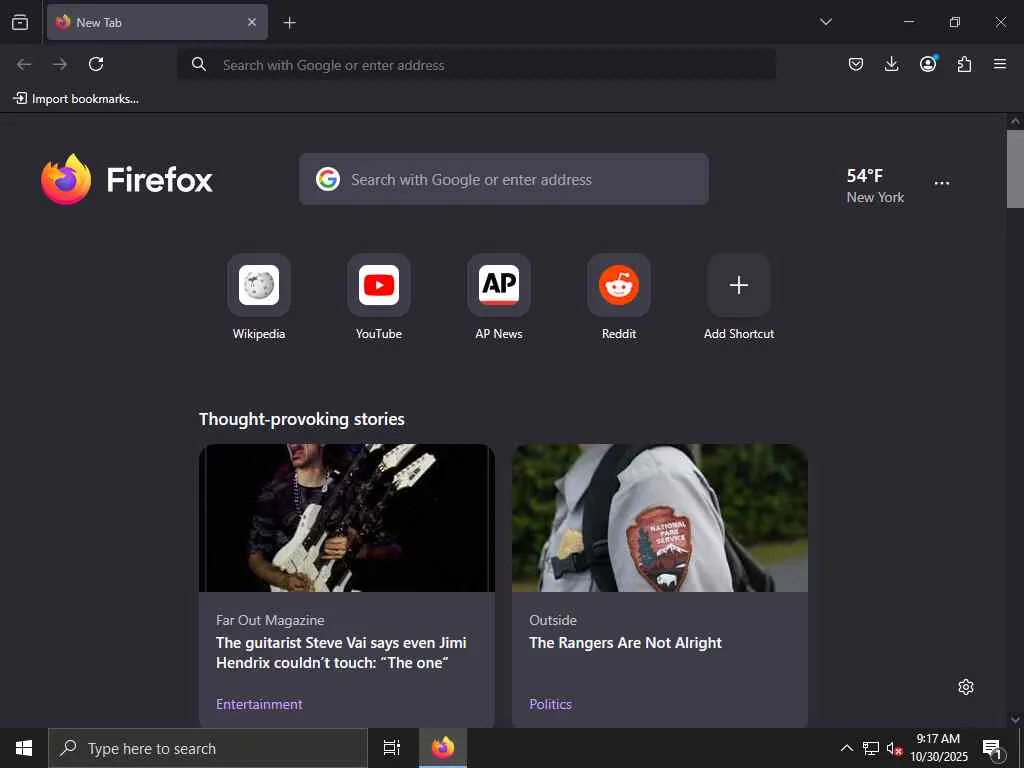The image size is (1024, 768).
Task: Open the new tab customize gear
Action: coord(966,687)
